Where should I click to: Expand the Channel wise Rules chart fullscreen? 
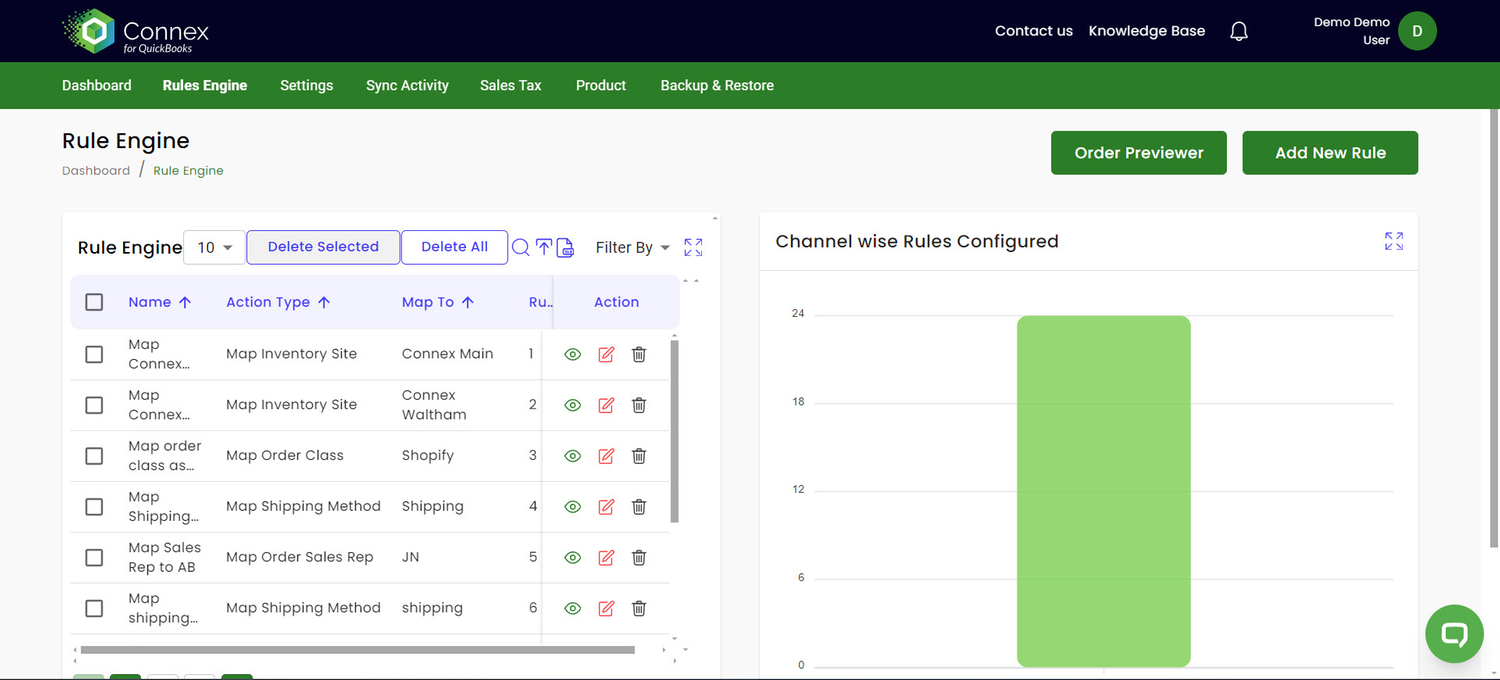(1394, 241)
